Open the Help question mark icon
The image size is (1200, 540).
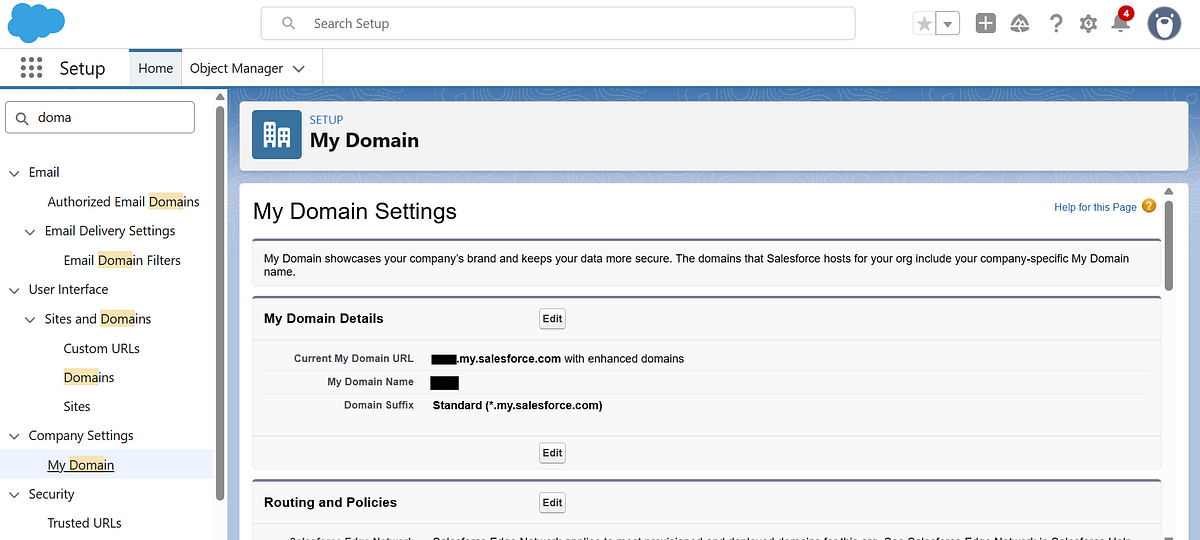pyautogui.click(x=1055, y=23)
